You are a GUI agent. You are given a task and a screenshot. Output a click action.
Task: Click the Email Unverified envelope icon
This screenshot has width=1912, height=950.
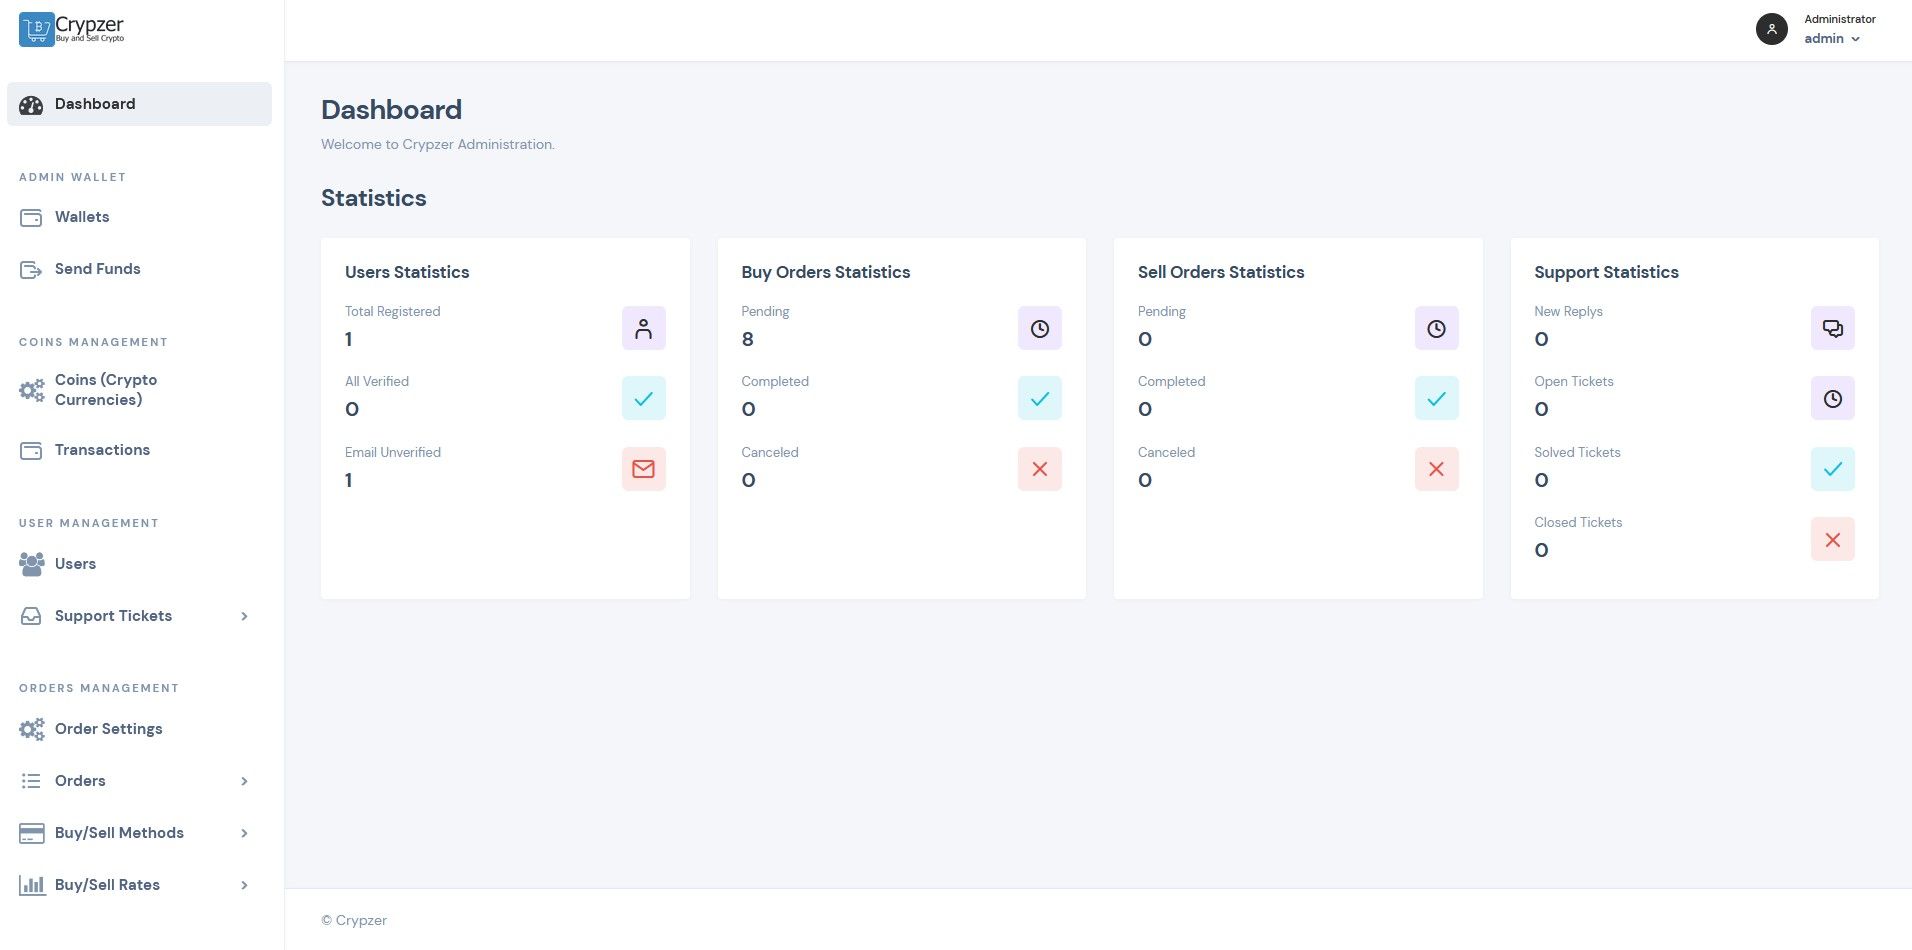pos(643,469)
